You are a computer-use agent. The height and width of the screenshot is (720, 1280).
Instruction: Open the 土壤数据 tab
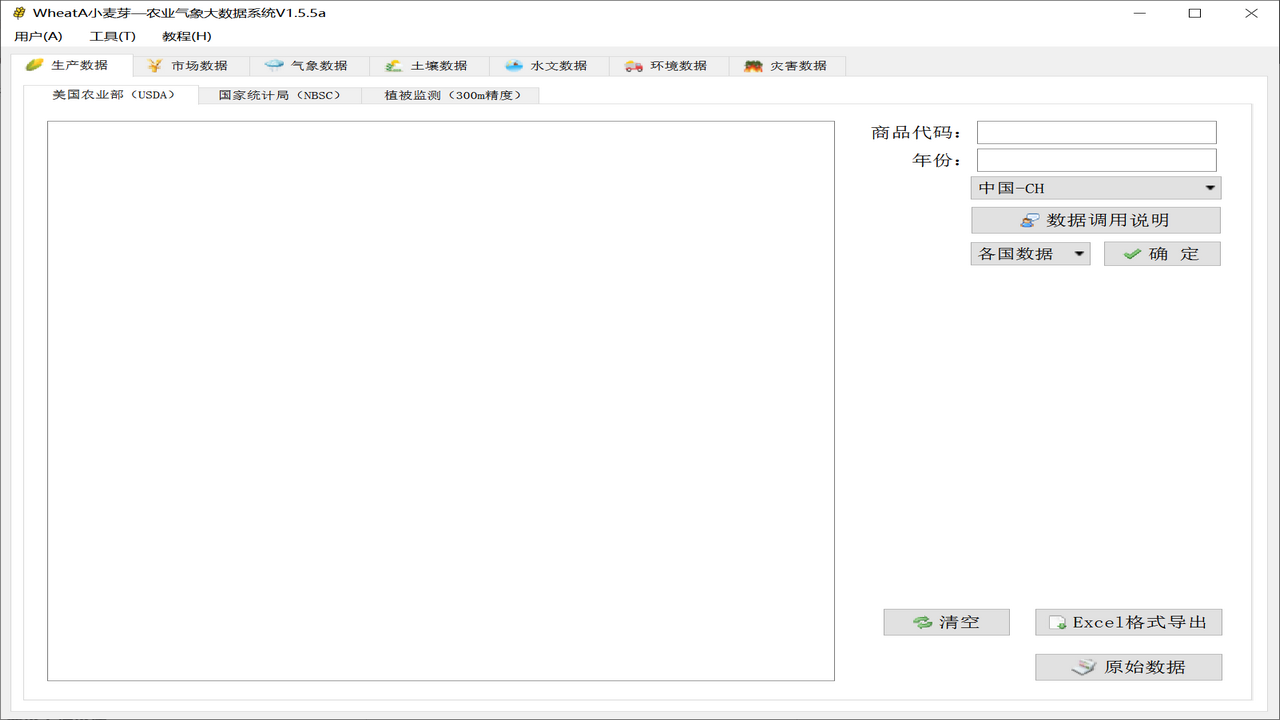[x=429, y=66]
